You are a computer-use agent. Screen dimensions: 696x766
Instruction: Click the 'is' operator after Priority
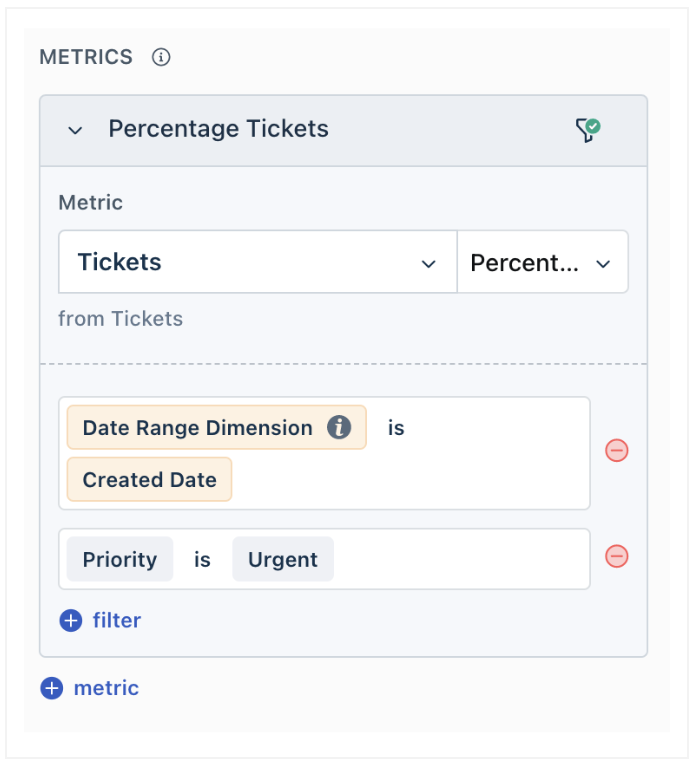202,560
